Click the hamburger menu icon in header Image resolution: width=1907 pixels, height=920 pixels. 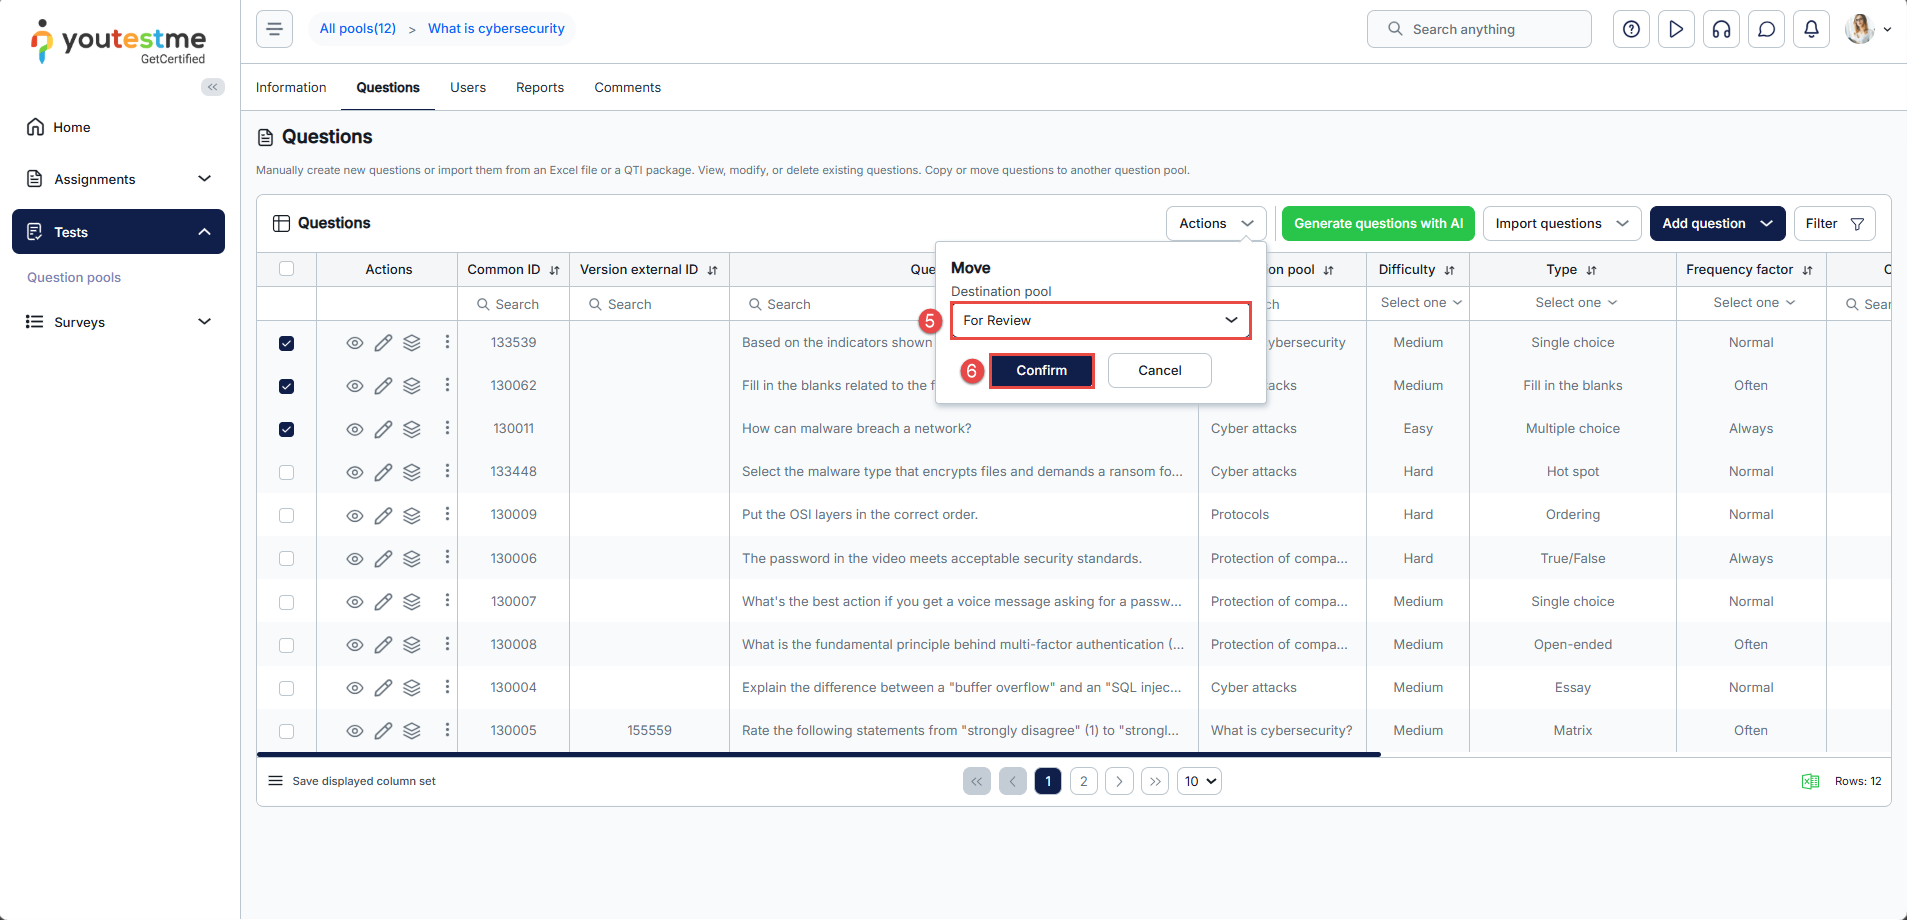[x=274, y=29]
